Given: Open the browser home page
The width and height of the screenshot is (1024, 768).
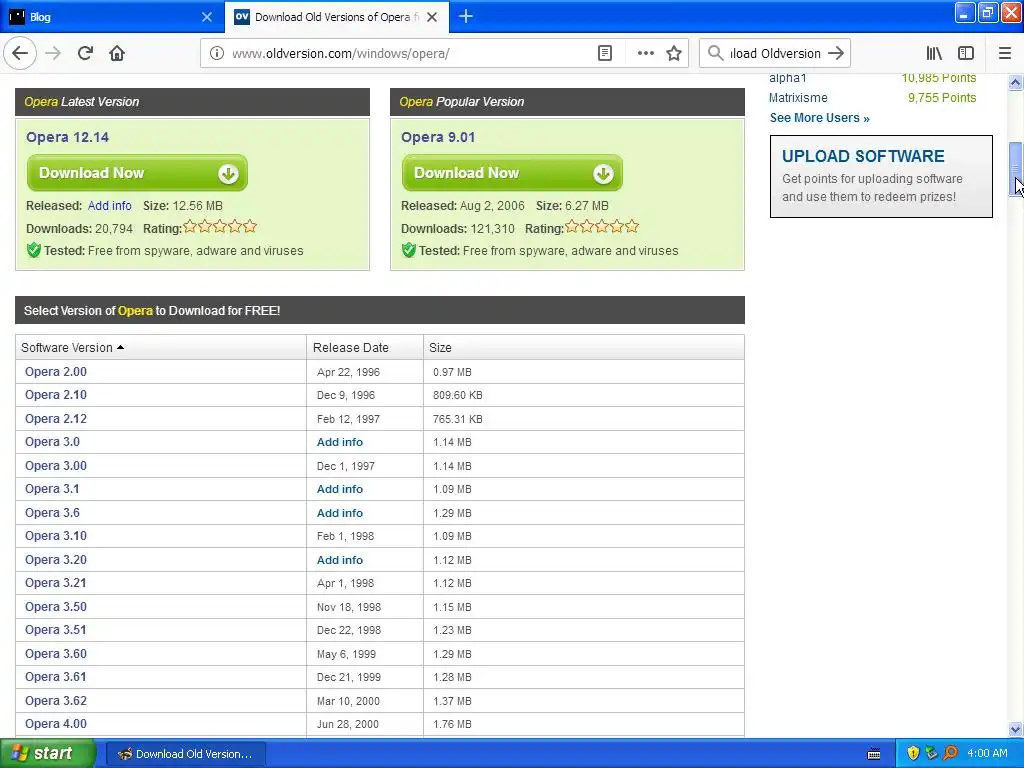Looking at the screenshot, I should pyautogui.click(x=117, y=54).
